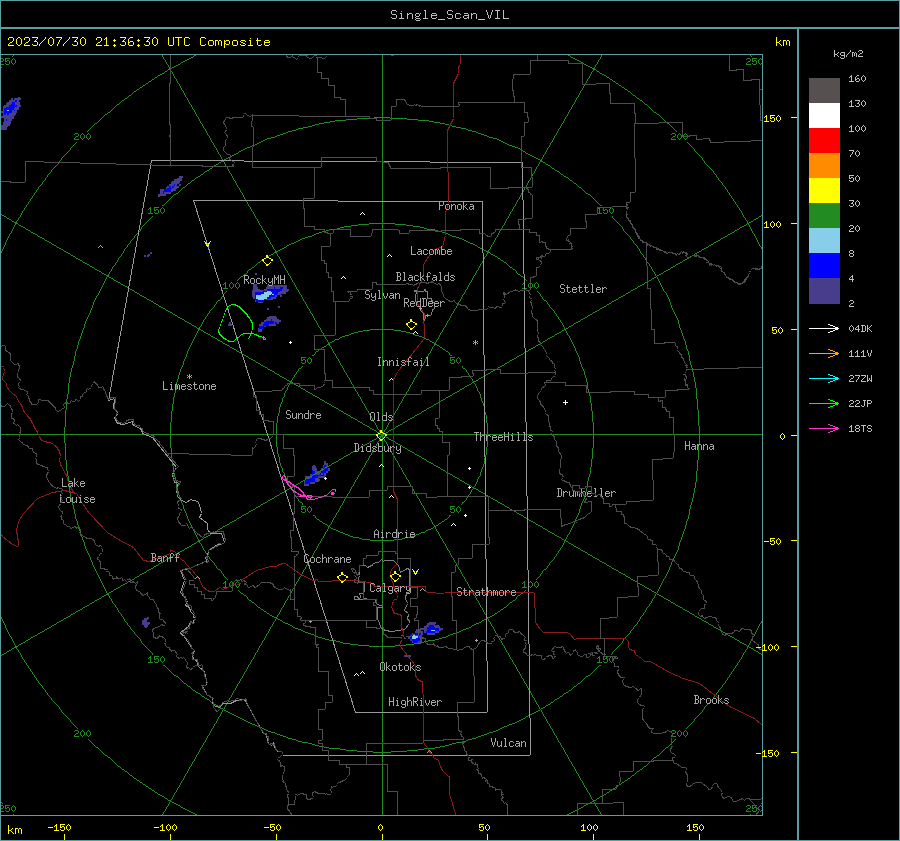Select the yellow diamond marker below RedDeer
900x841 pixels.
(x=411, y=325)
